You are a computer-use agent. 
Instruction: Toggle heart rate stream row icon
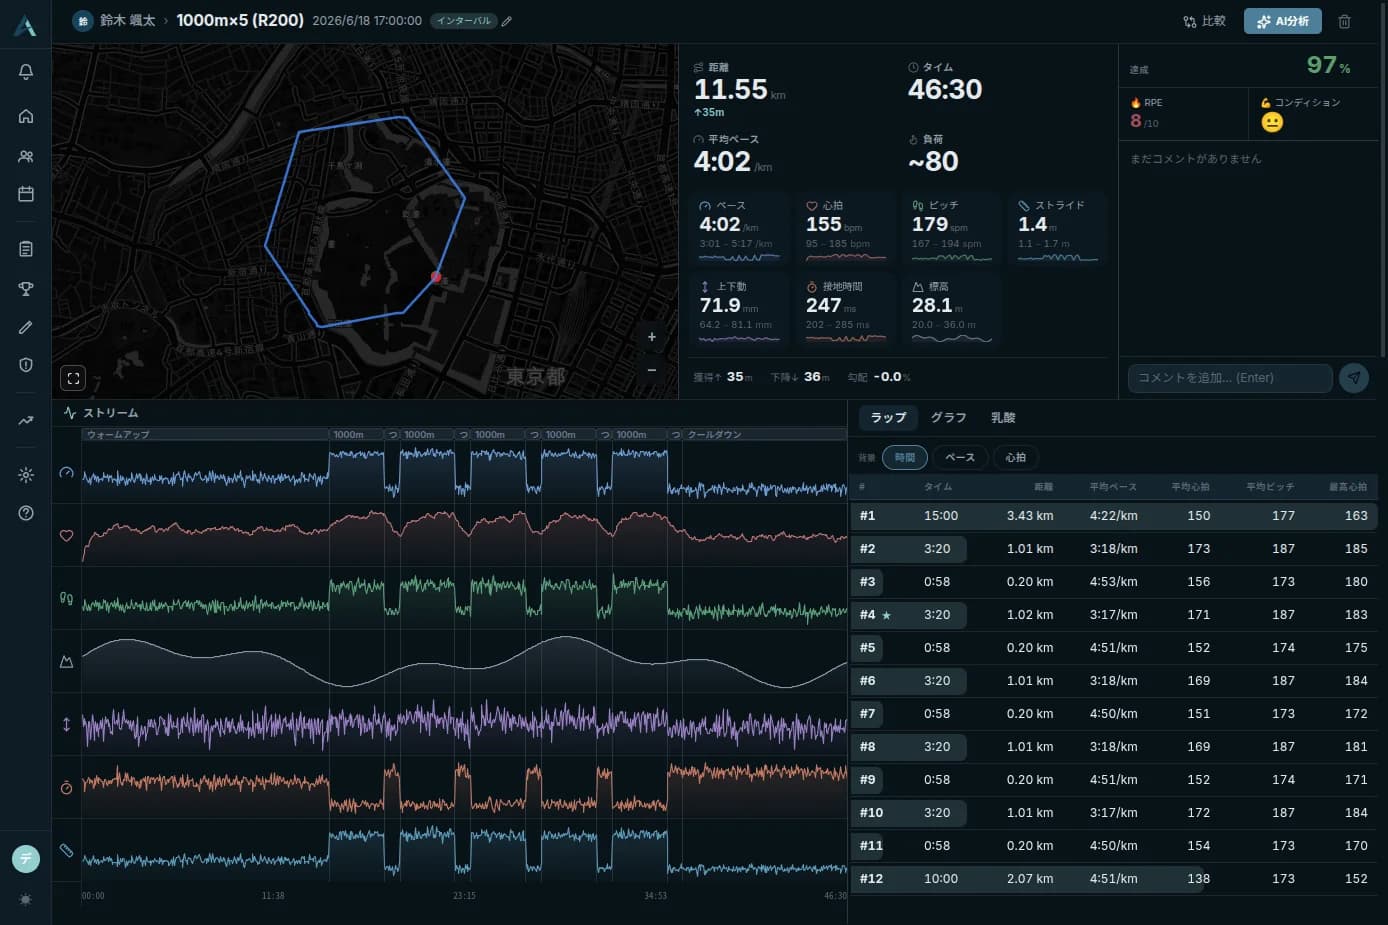(x=67, y=535)
